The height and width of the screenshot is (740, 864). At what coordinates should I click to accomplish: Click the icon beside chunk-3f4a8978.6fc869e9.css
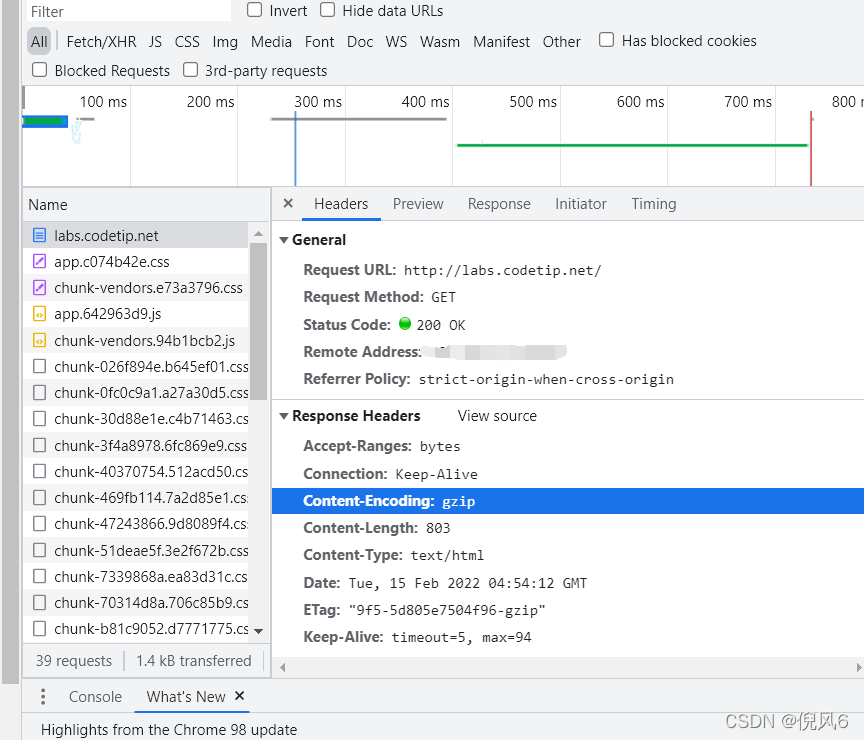39,445
